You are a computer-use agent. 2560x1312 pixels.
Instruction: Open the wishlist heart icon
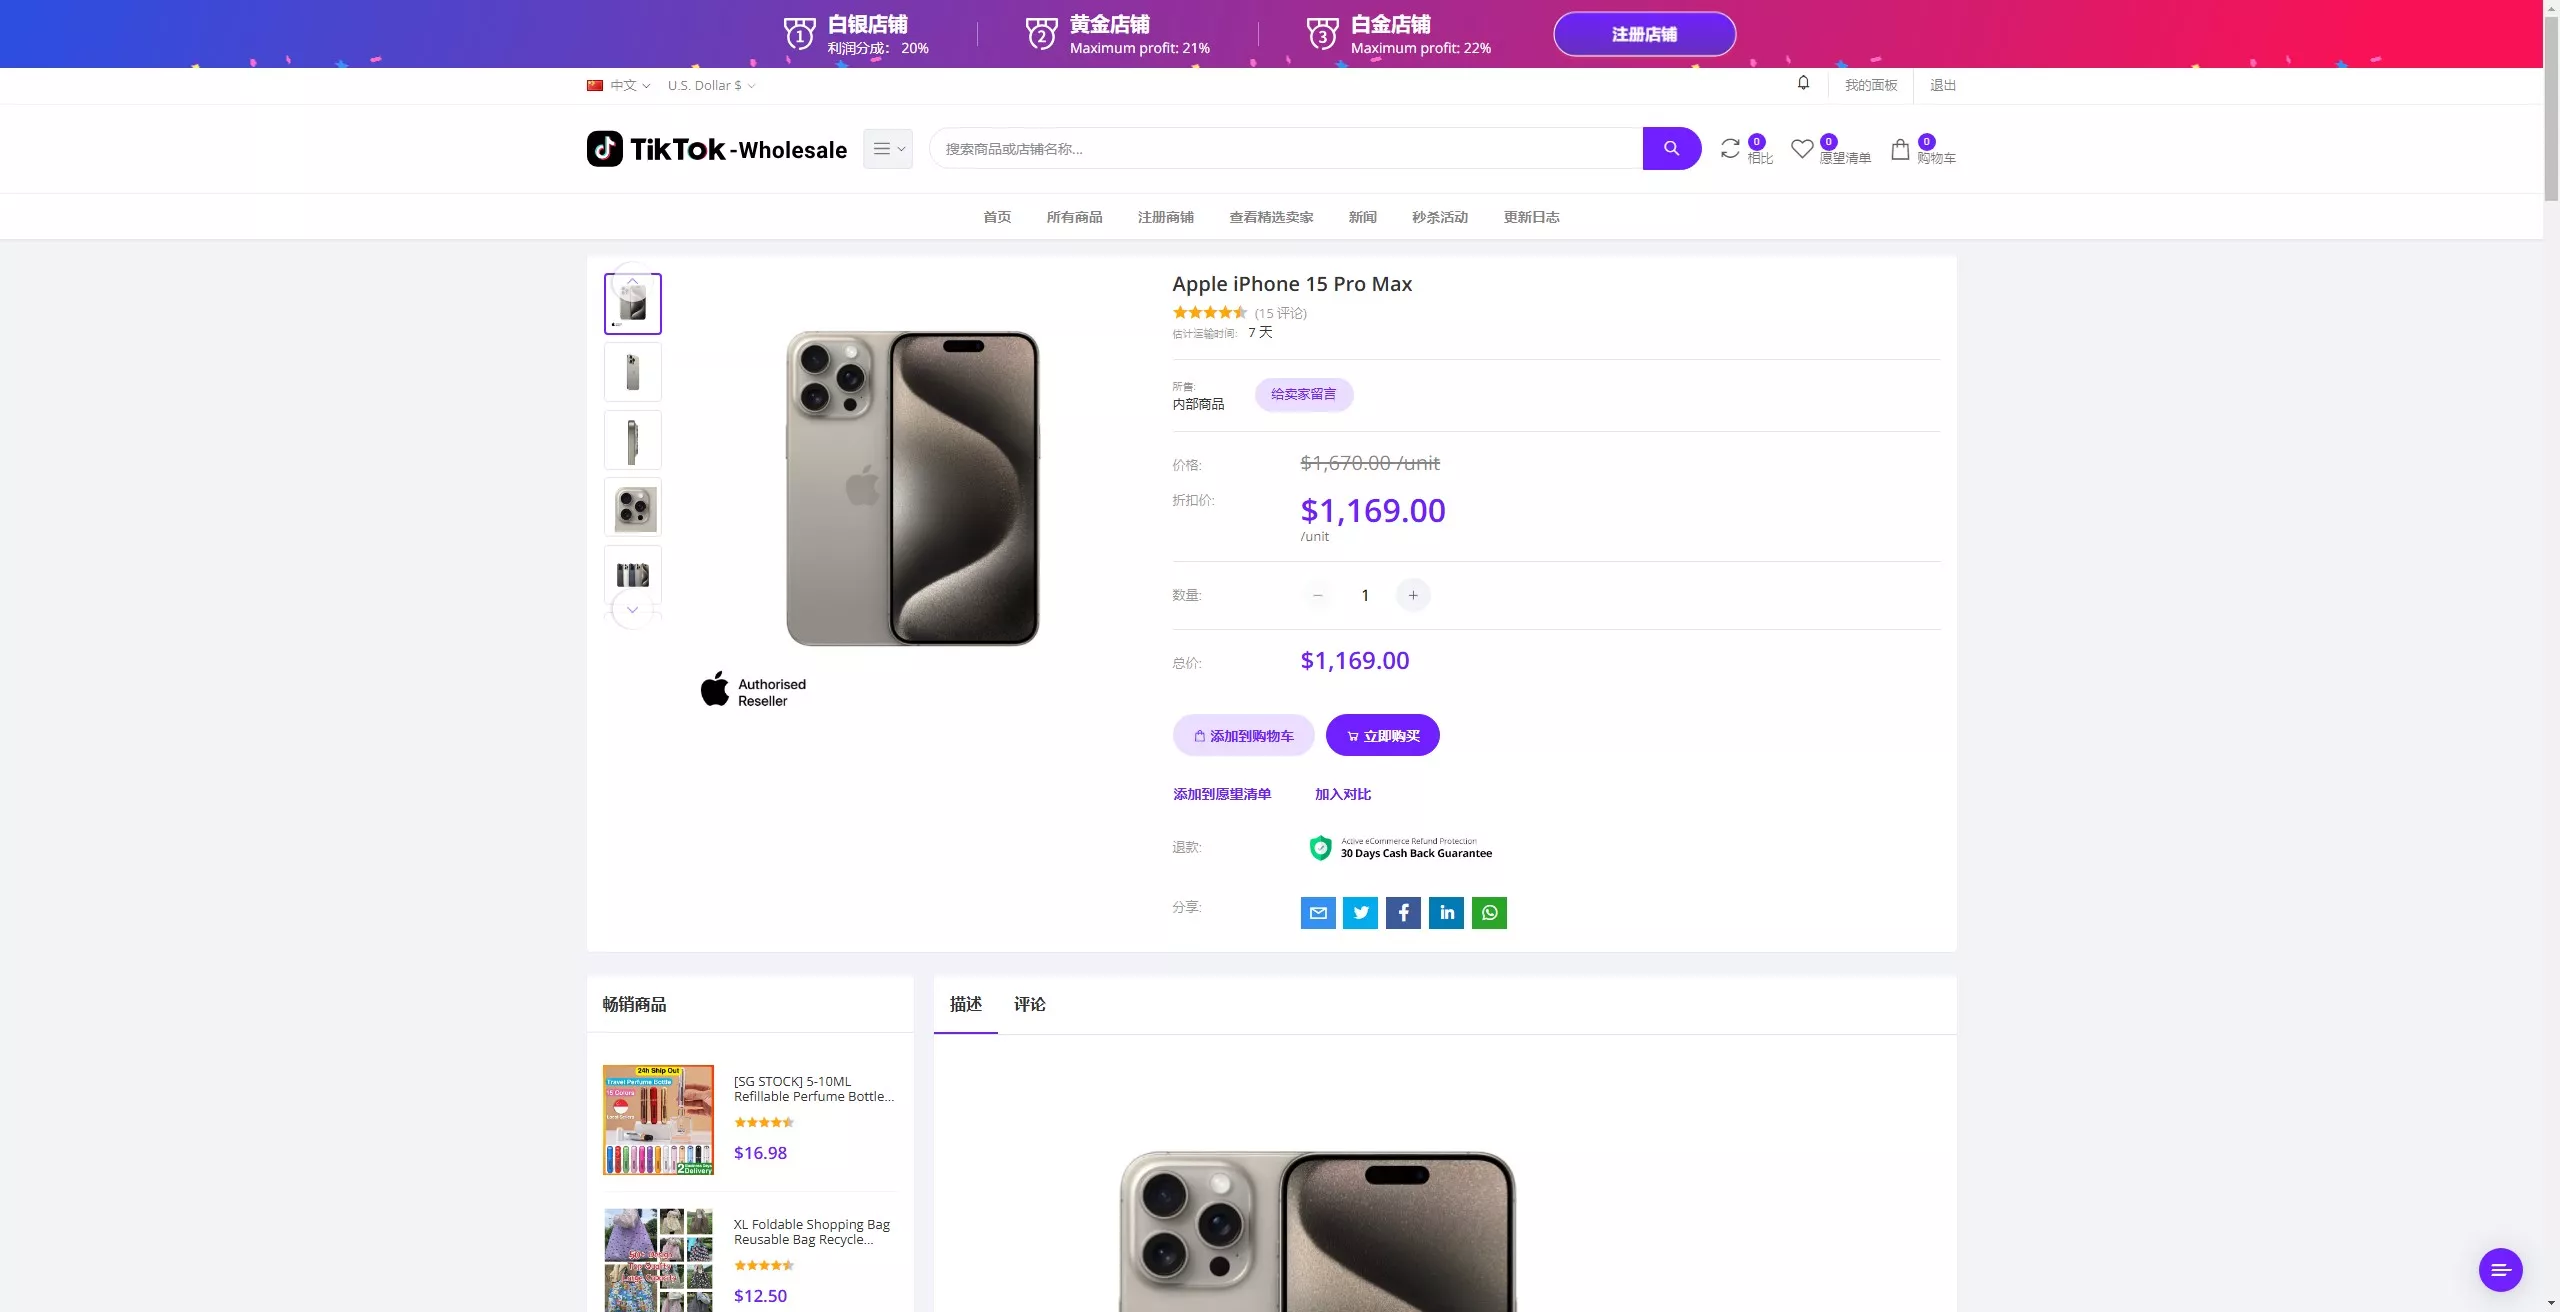click(1802, 149)
